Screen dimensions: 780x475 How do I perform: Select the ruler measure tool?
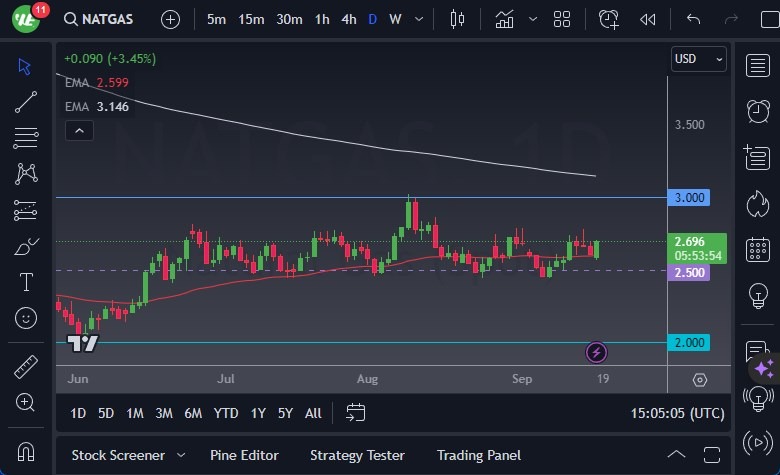[x=26, y=367]
